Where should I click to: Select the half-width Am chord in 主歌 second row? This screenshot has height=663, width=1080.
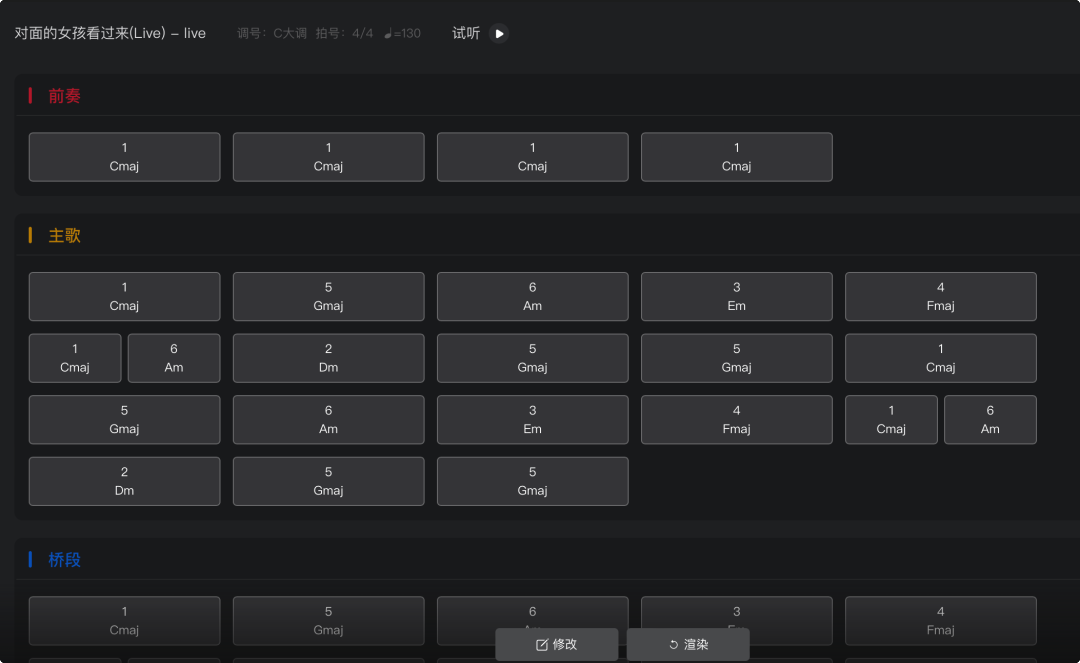pyautogui.click(x=174, y=358)
